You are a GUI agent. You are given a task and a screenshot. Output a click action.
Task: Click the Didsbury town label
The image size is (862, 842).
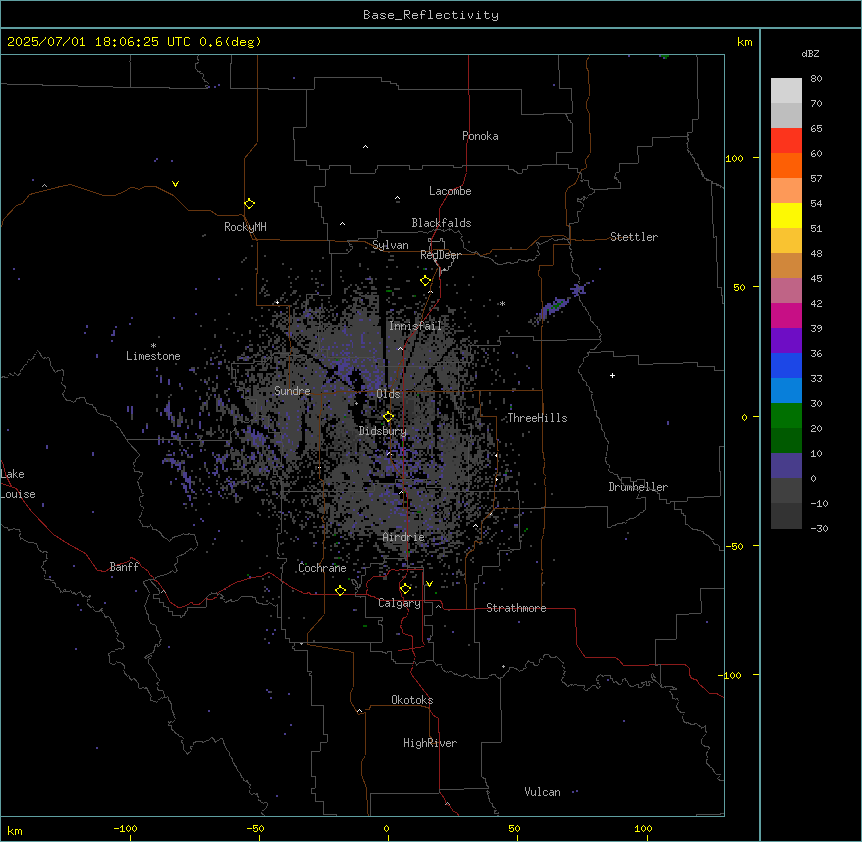pos(383,431)
